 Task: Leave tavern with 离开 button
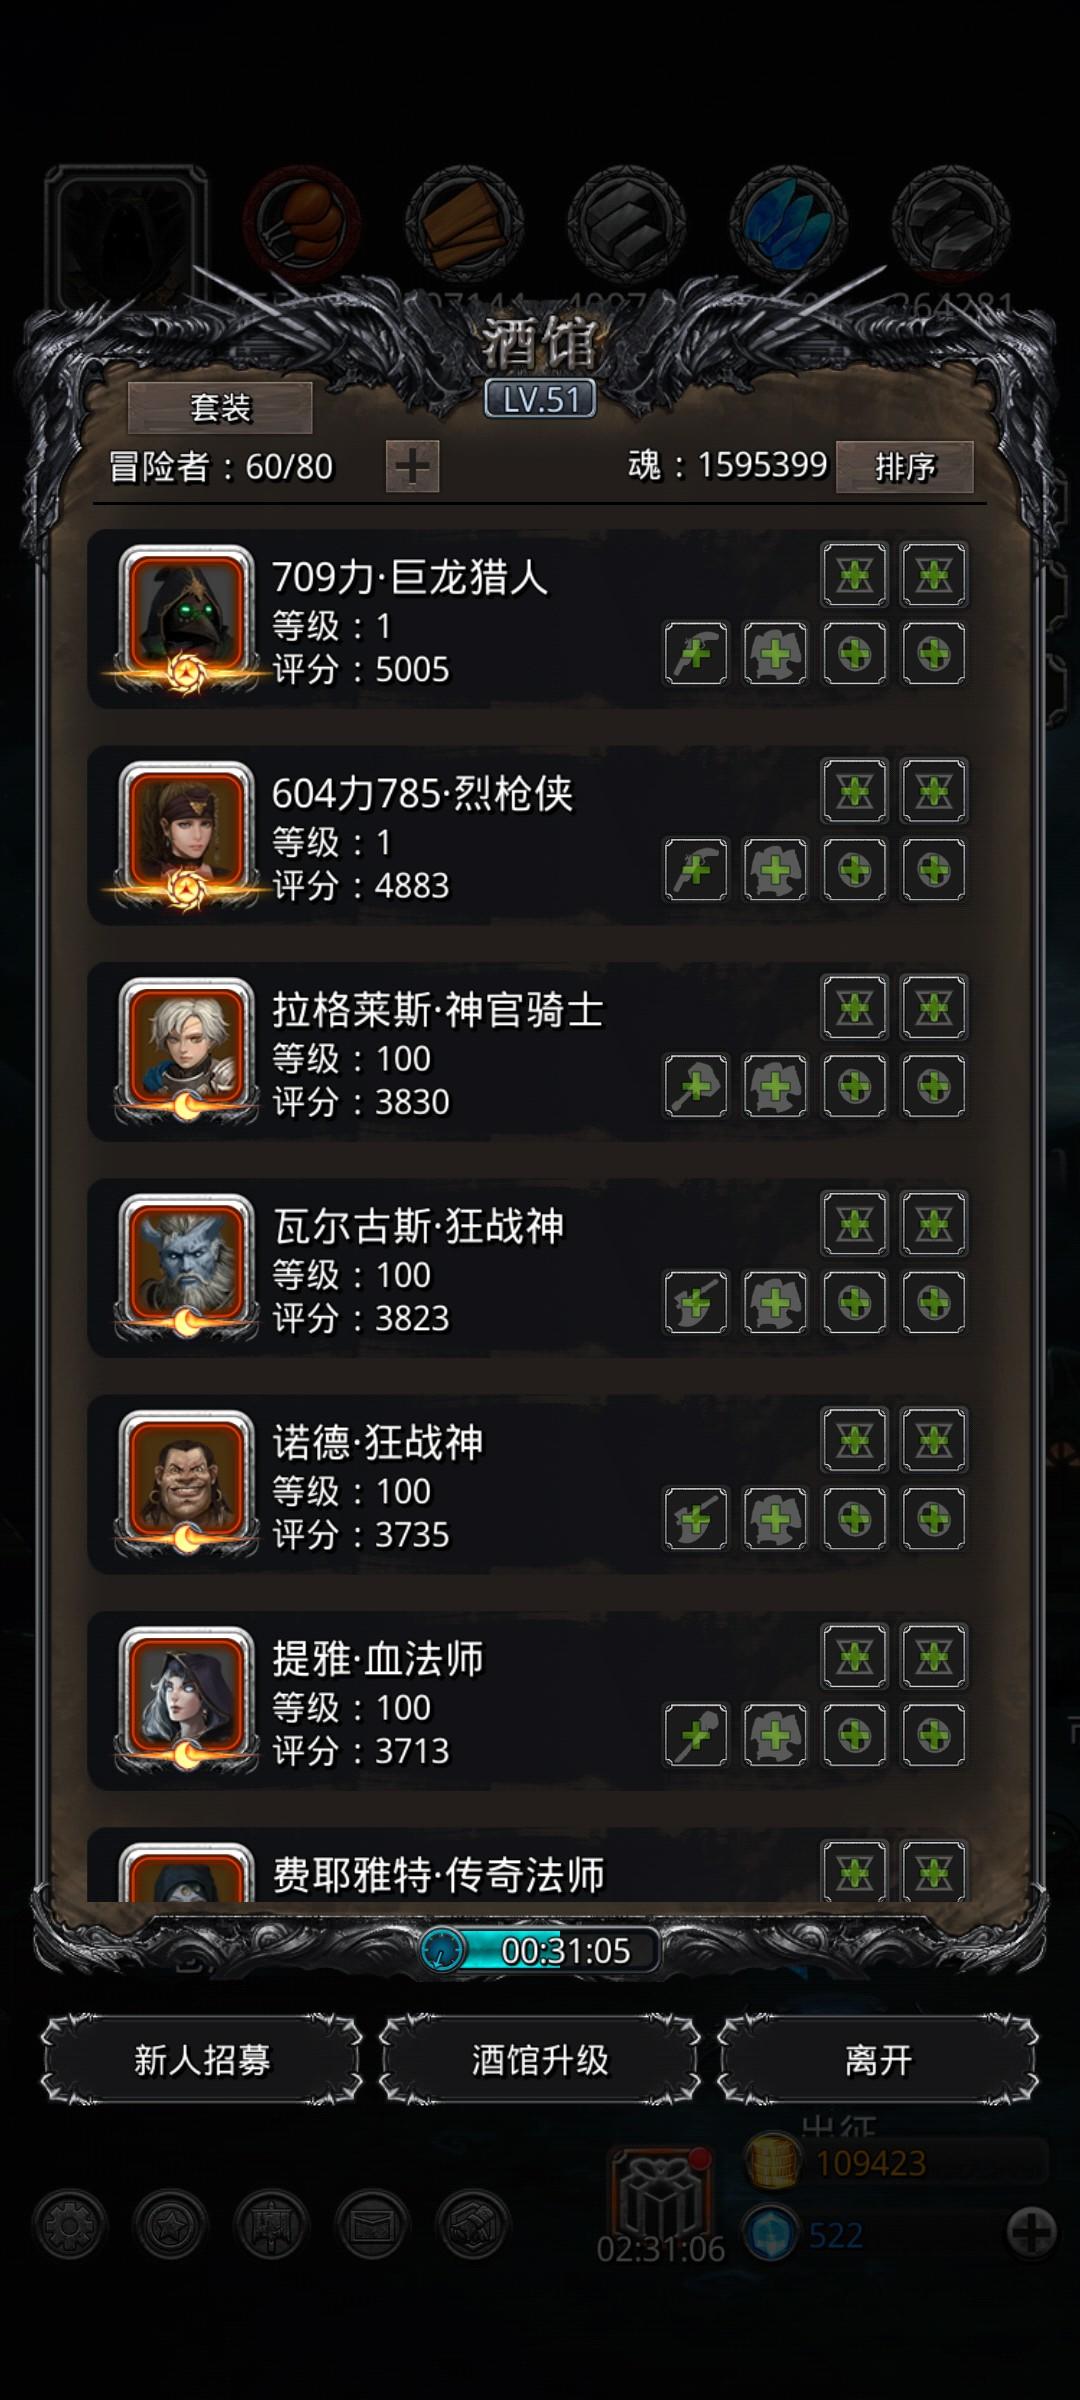(x=878, y=2060)
